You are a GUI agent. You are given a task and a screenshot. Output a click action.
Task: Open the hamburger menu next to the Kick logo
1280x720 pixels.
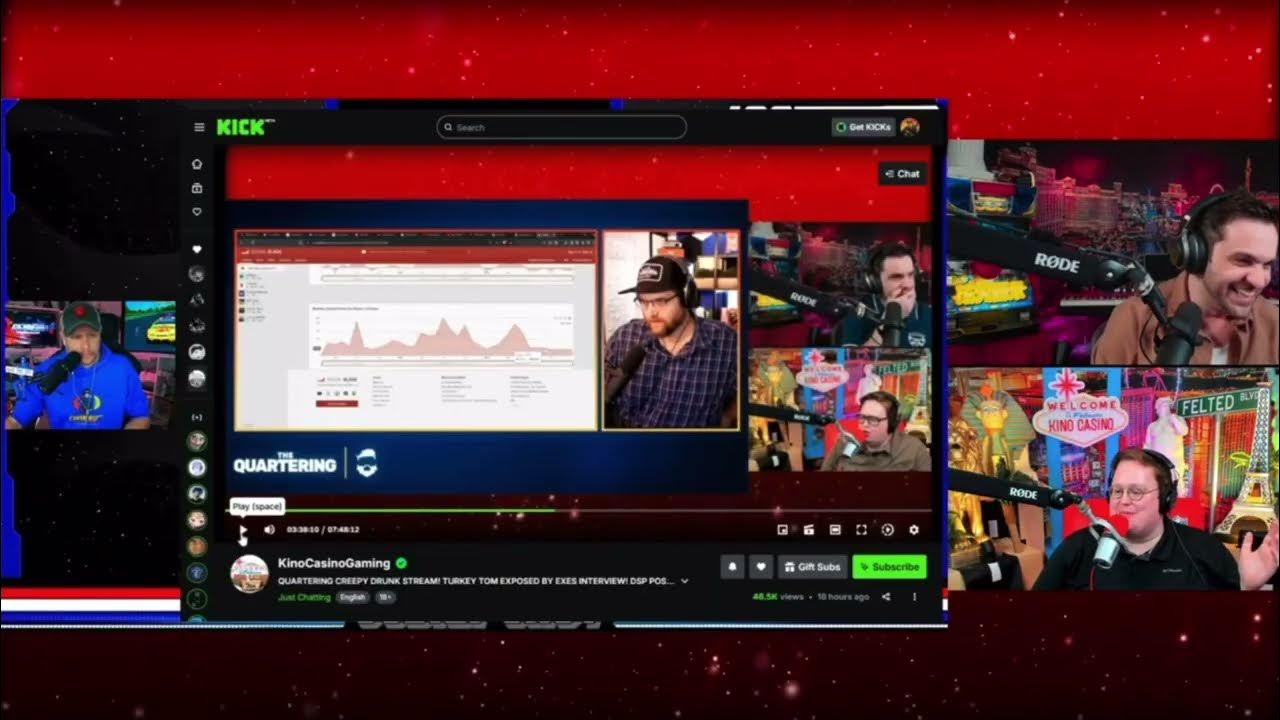[x=199, y=127]
